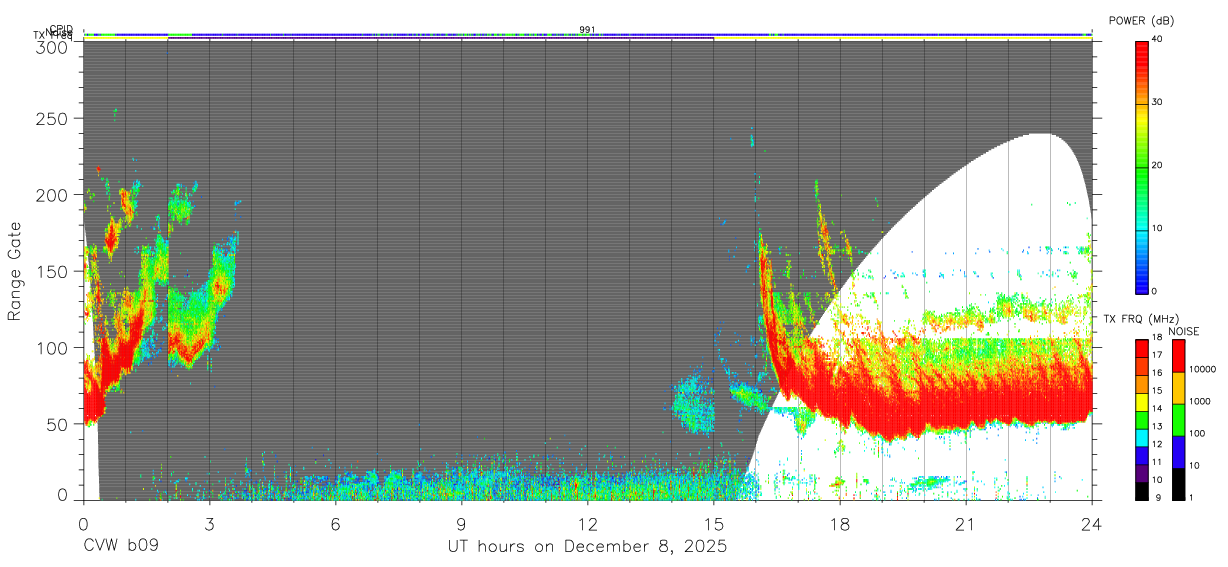Click the 17 label on TX FRQ scale
The image size is (1228, 567).
[x=1157, y=355]
